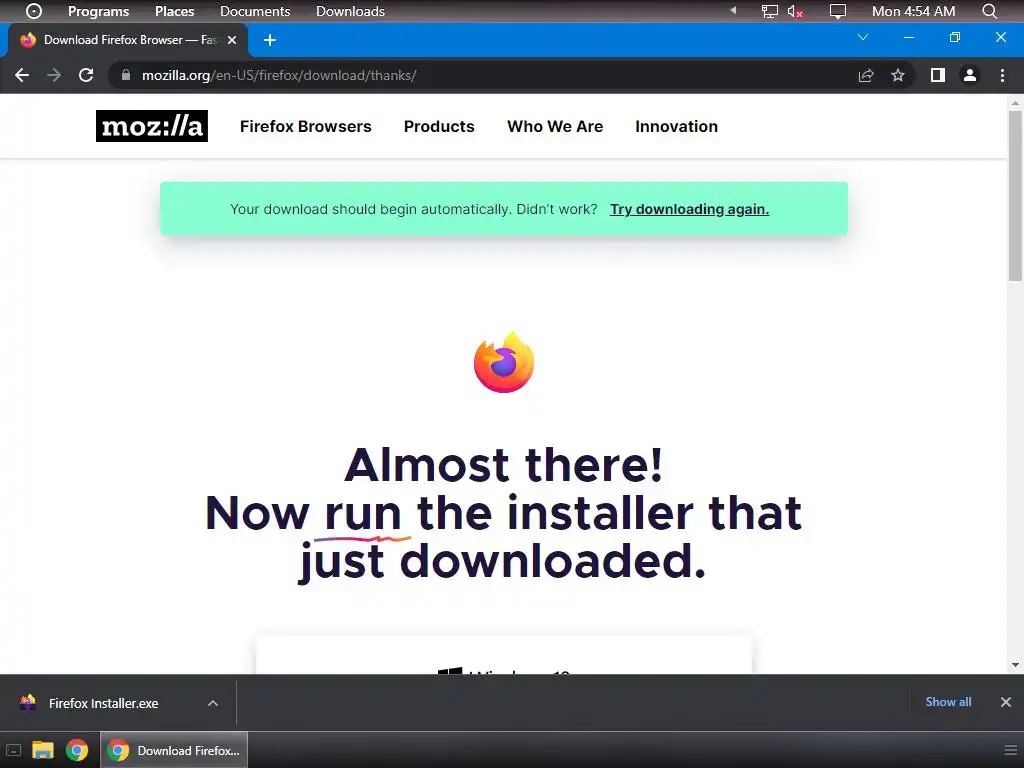
Task: View site info via the lock icon
Action: 126,75
